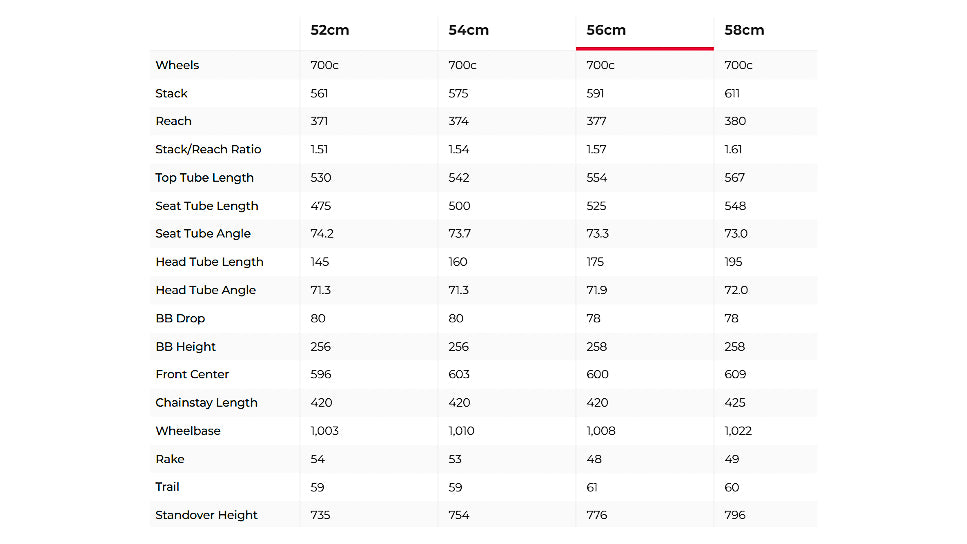Click the Seat Tube Angle row label

(x=203, y=234)
